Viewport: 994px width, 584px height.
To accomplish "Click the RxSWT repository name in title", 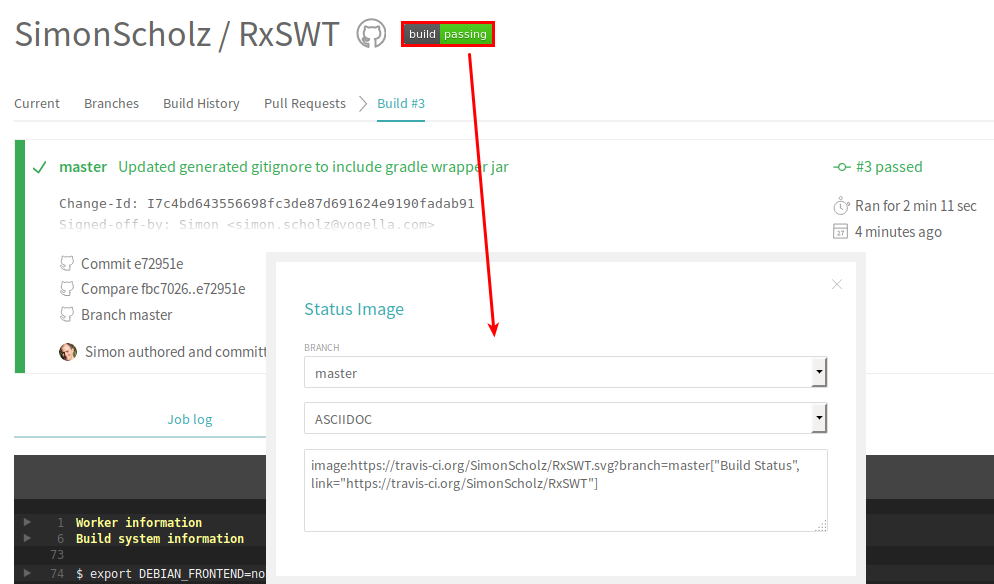I will [289, 34].
